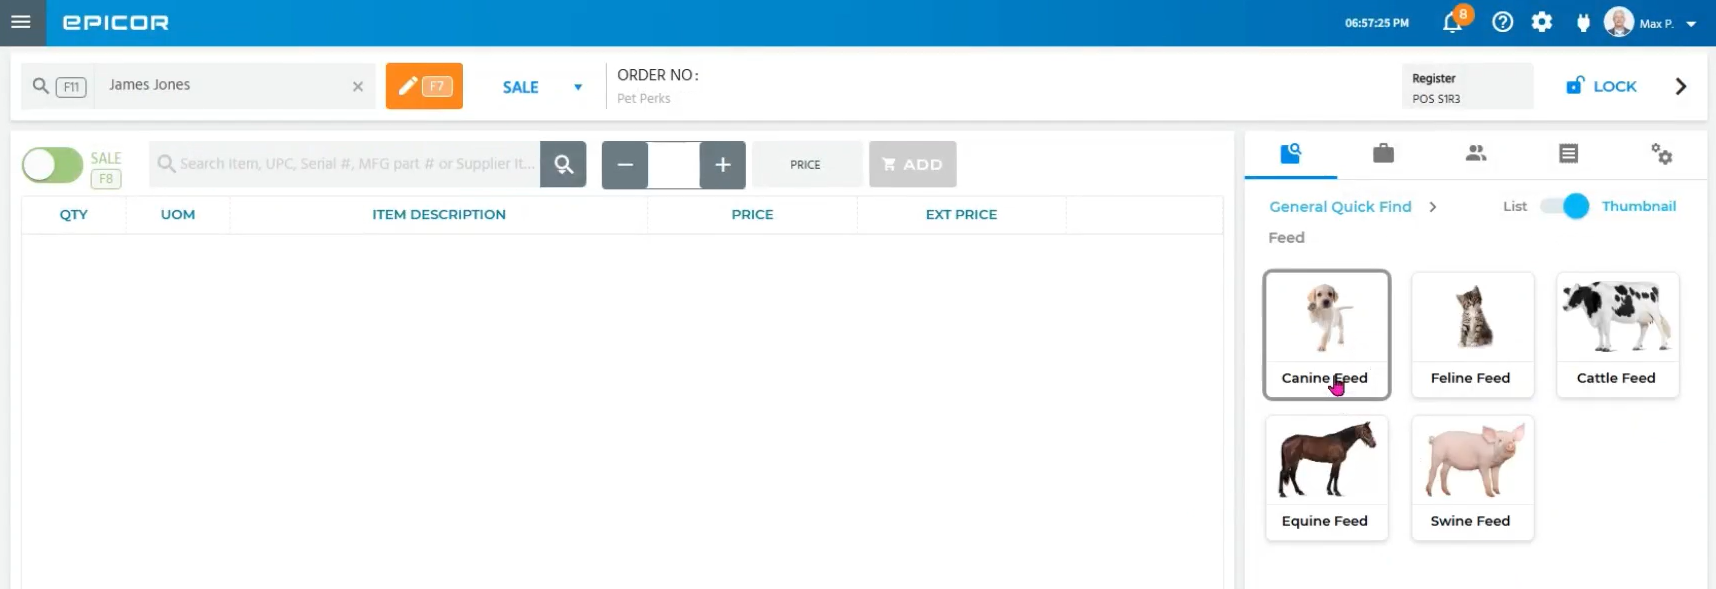Clear the James Jones customer field
Image resolution: width=1716 pixels, height=589 pixels.
(357, 86)
